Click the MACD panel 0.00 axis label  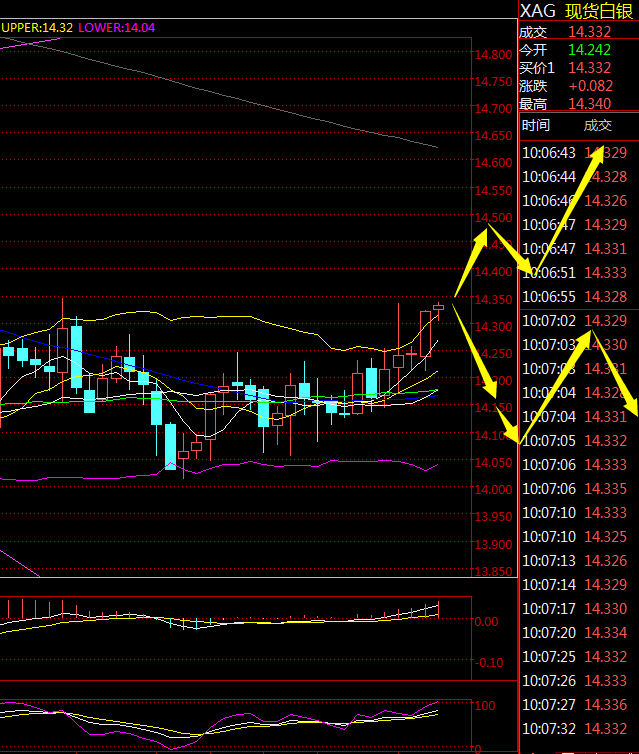click(486, 622)
